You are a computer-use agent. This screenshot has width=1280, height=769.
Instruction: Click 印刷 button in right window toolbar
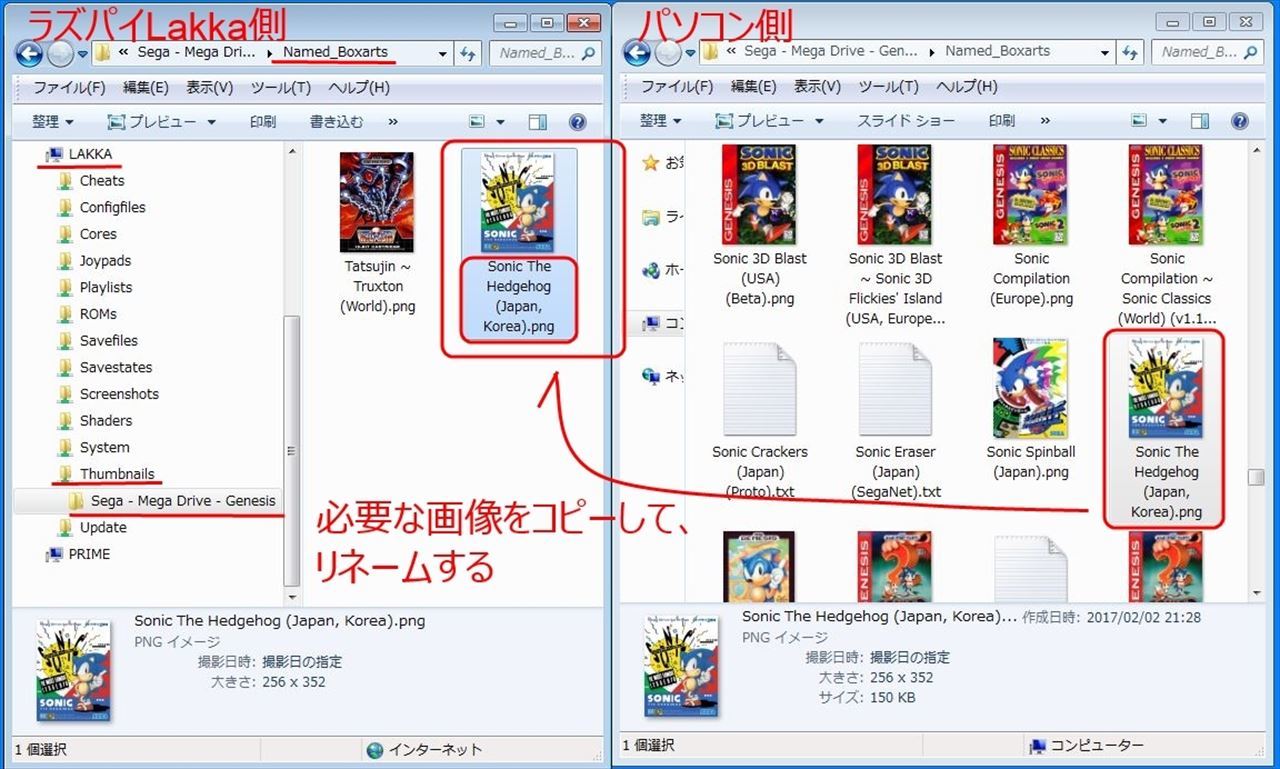1002,121
